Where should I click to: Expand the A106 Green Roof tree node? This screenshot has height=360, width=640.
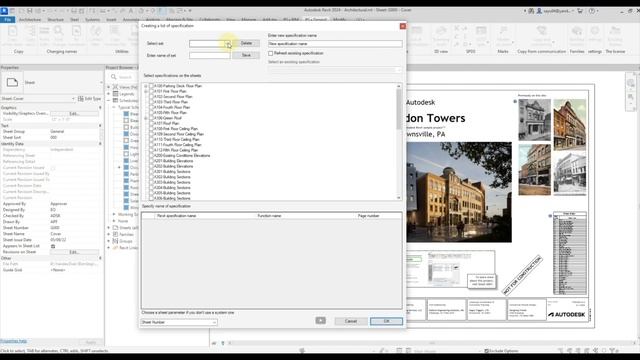tap(146, 118)
